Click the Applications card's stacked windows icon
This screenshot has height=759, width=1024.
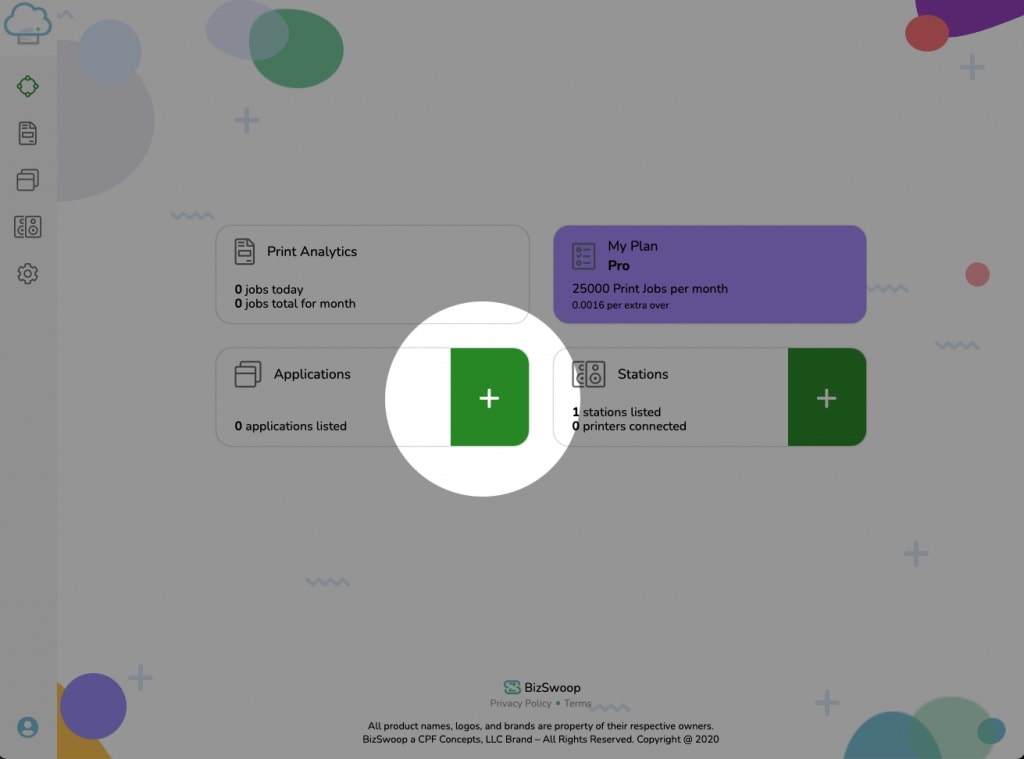248,374
